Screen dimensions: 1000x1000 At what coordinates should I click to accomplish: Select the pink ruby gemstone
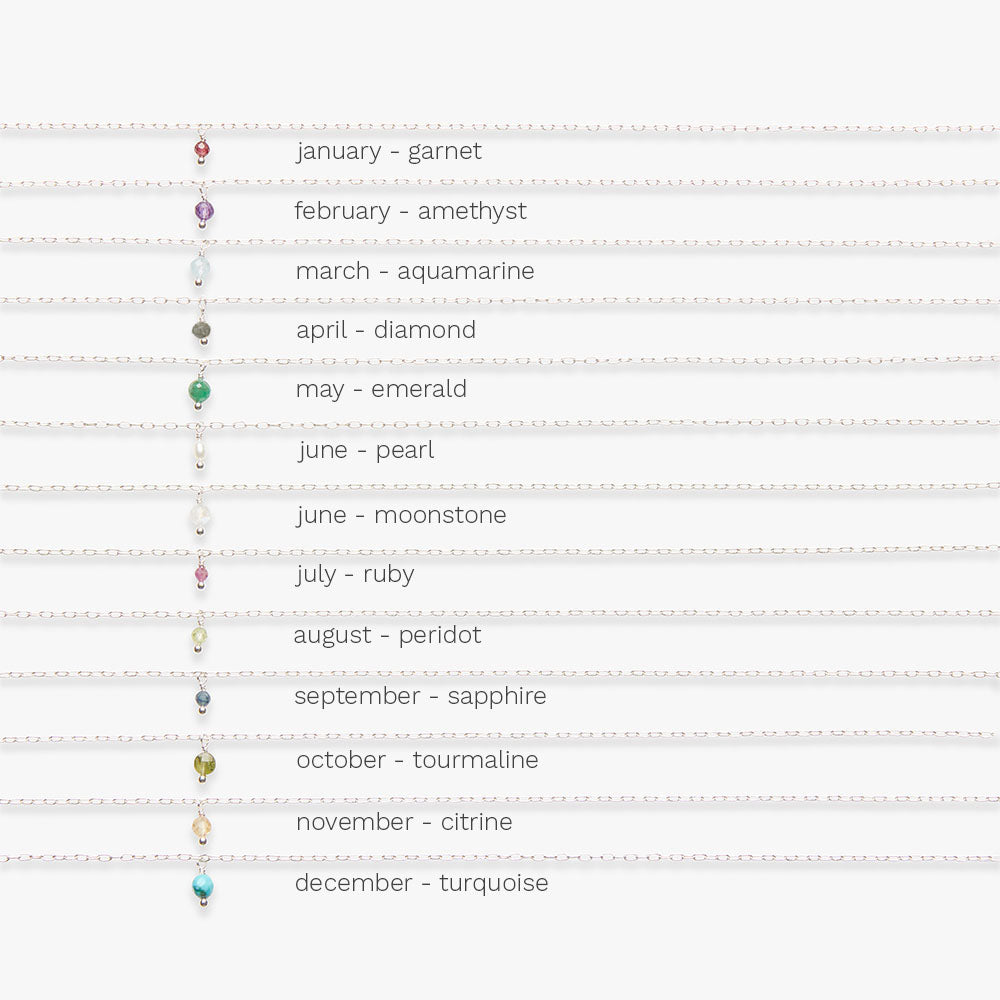(201, 574)
